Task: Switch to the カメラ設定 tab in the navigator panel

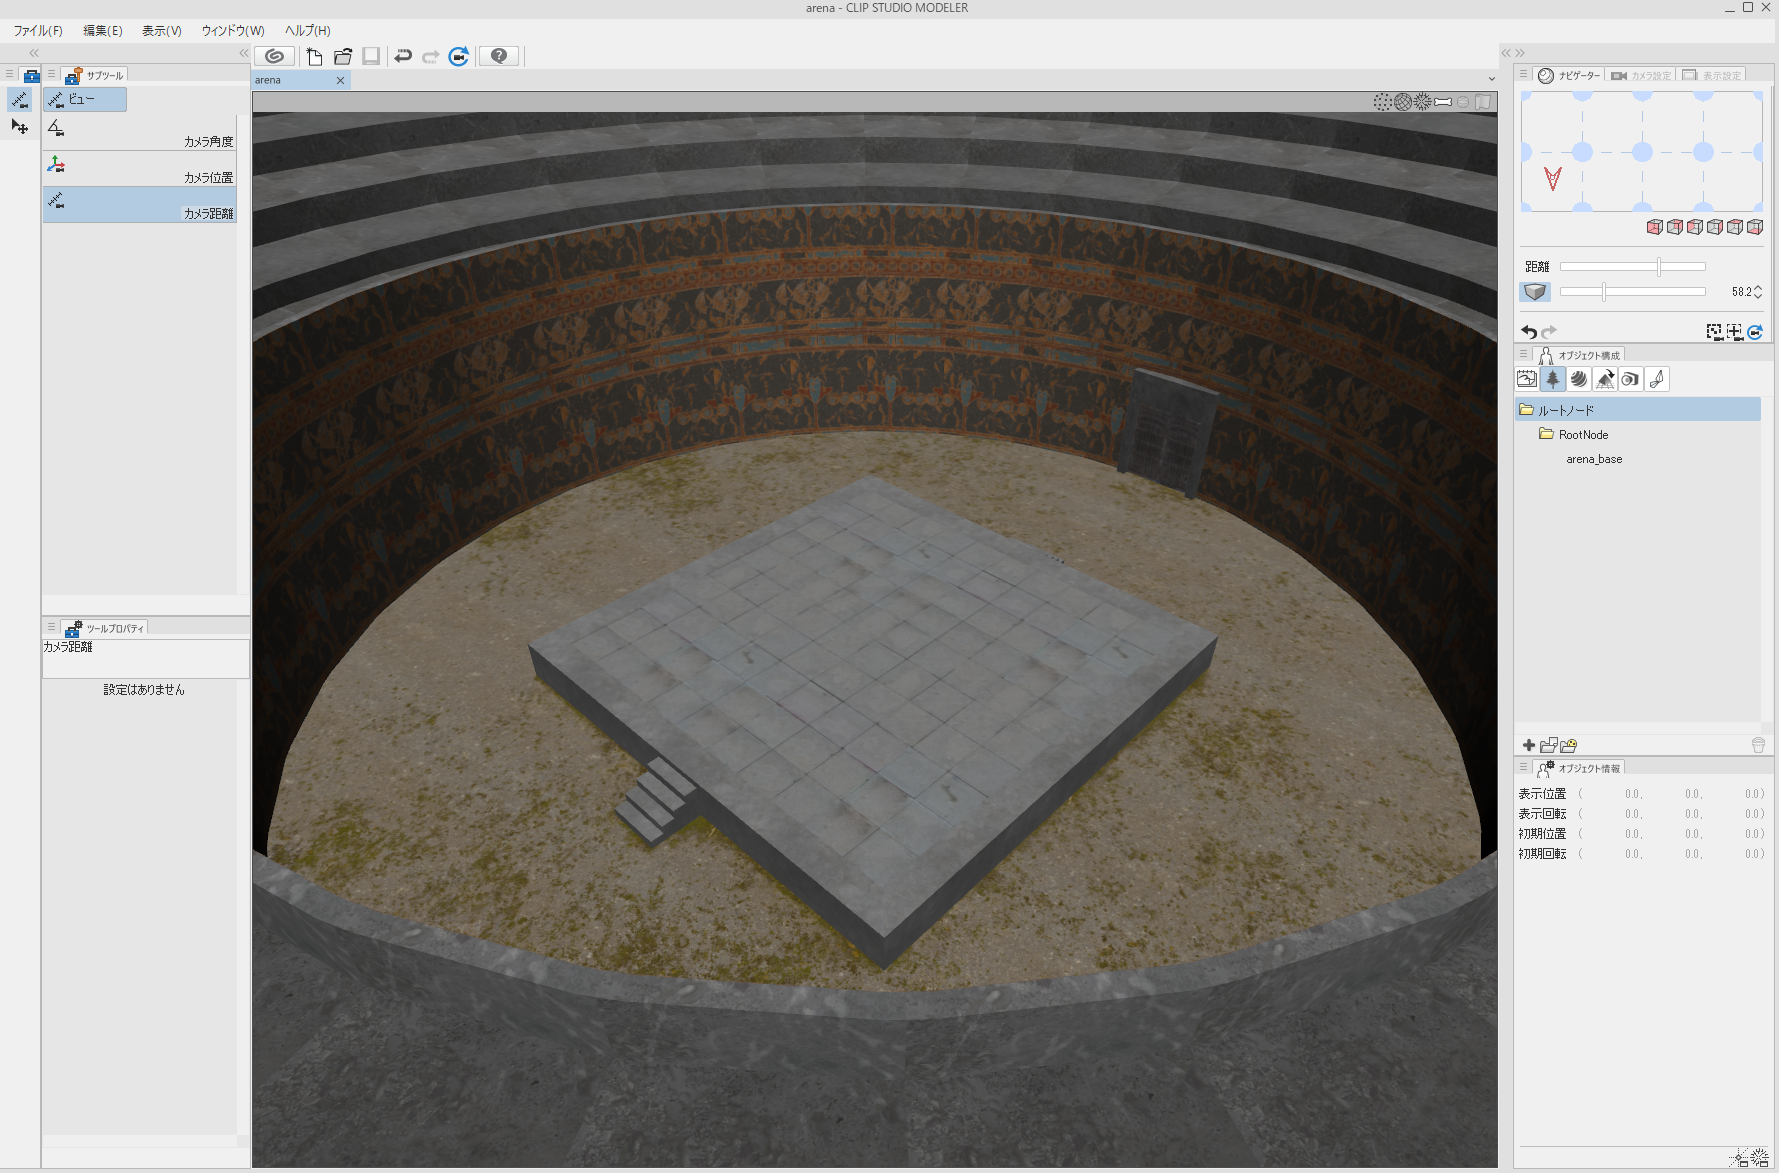Action: click(1641, 74)
